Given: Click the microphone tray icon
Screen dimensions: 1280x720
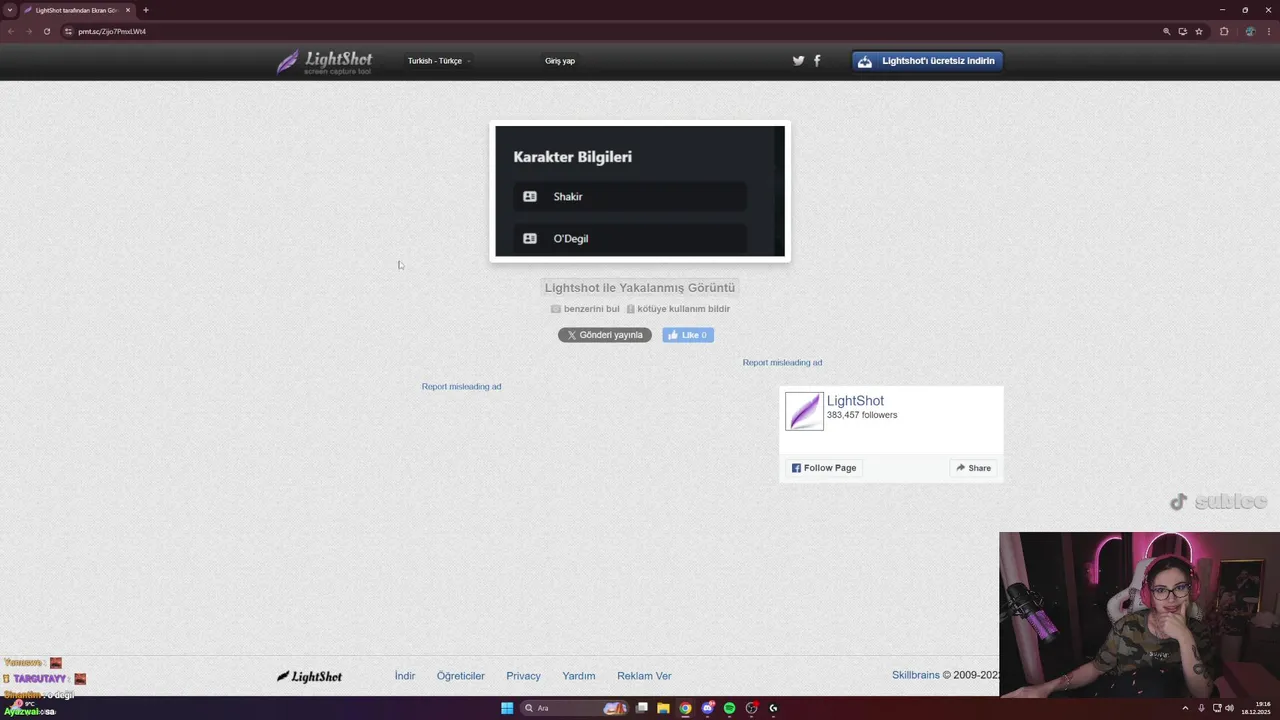Looking at the screenshot, I should pyautogui.click(x=1201, y=708).
